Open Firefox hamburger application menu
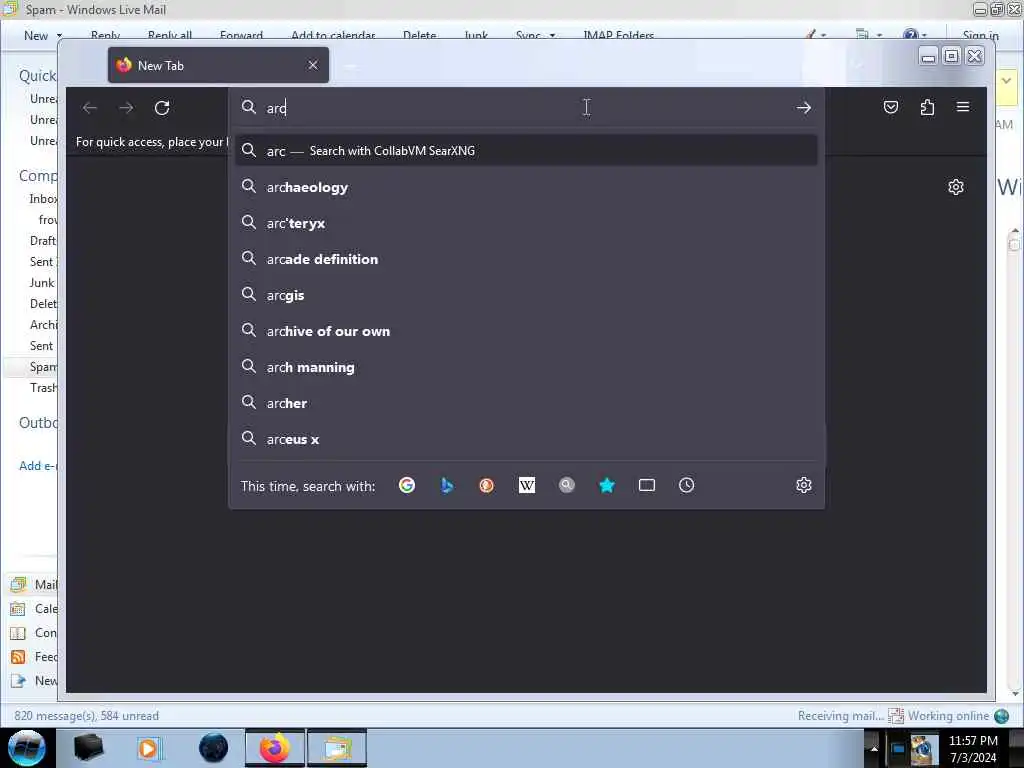The image size is (1024, 768). (x=963, y=107)
